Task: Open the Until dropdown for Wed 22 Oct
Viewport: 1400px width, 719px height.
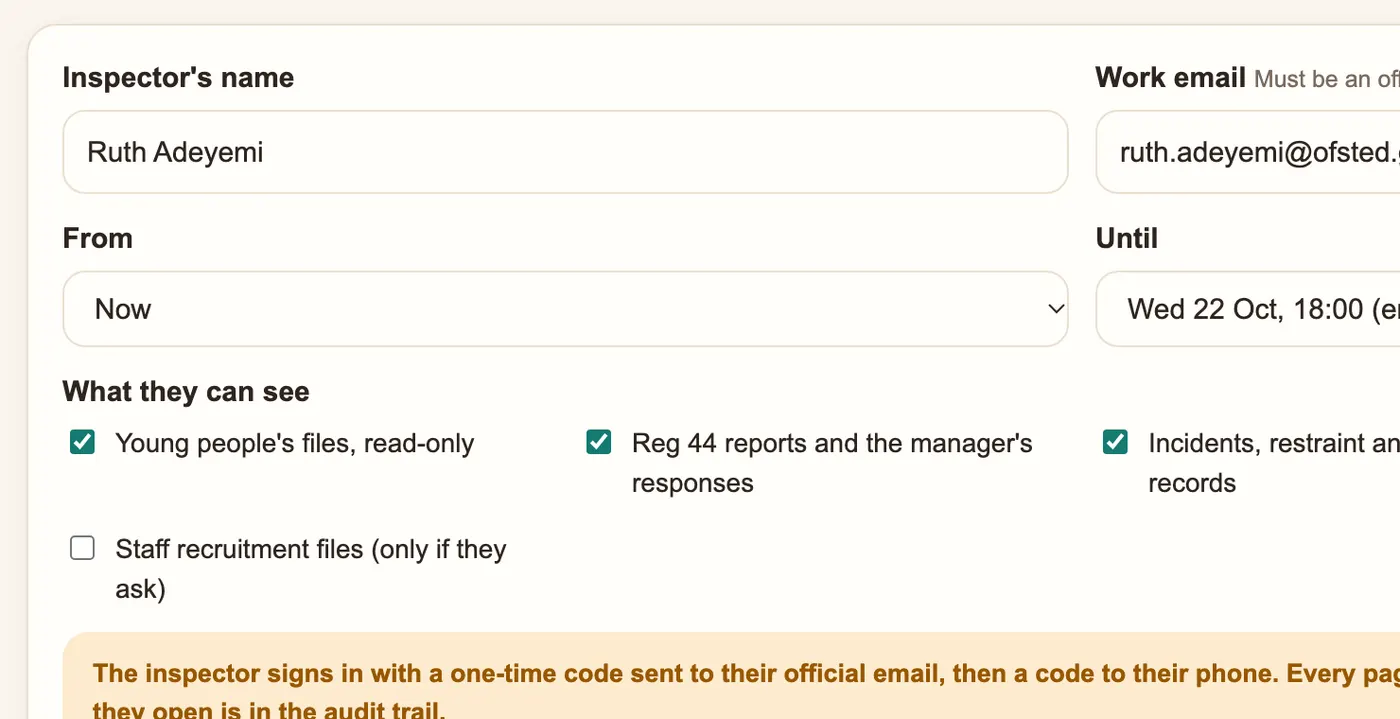Action: point(1248,309)
